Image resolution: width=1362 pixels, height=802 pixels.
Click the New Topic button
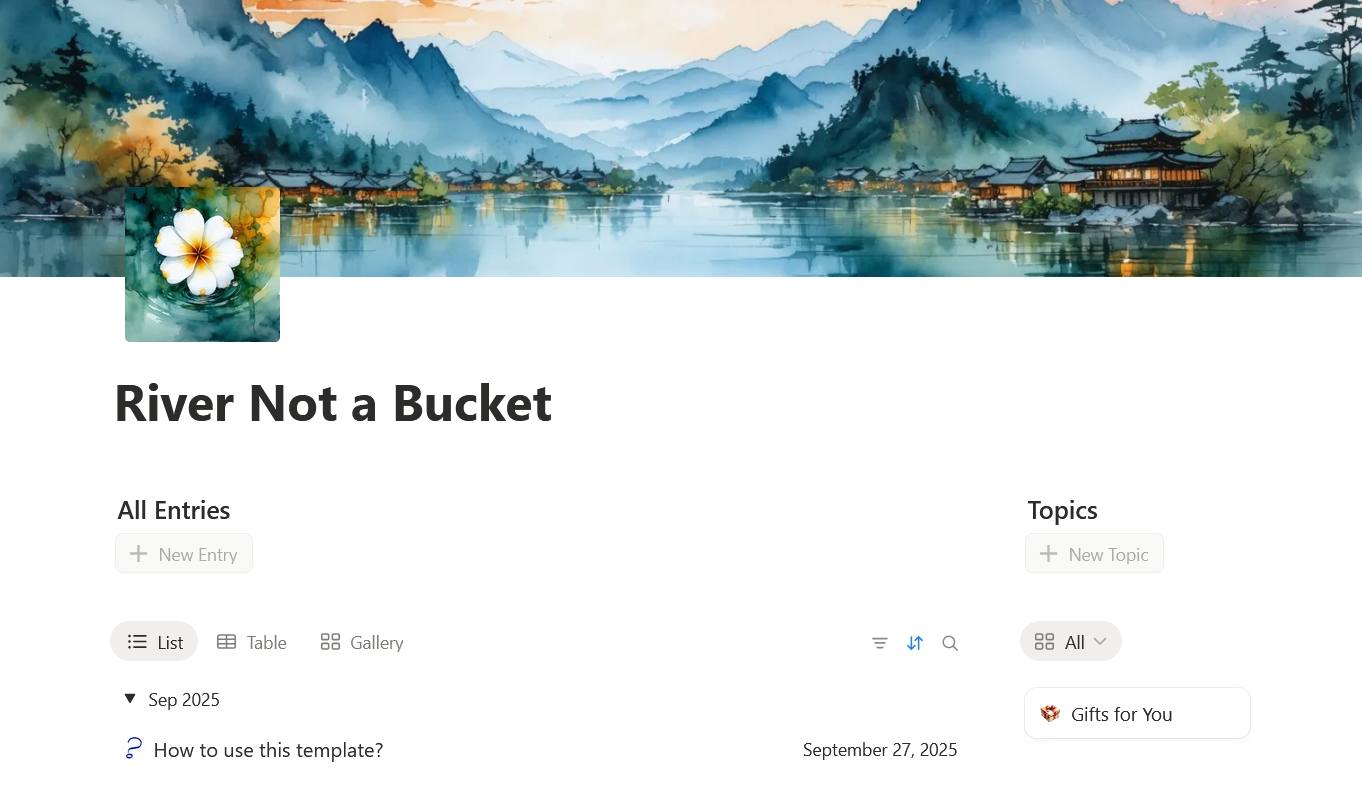tap(1094, 554)
